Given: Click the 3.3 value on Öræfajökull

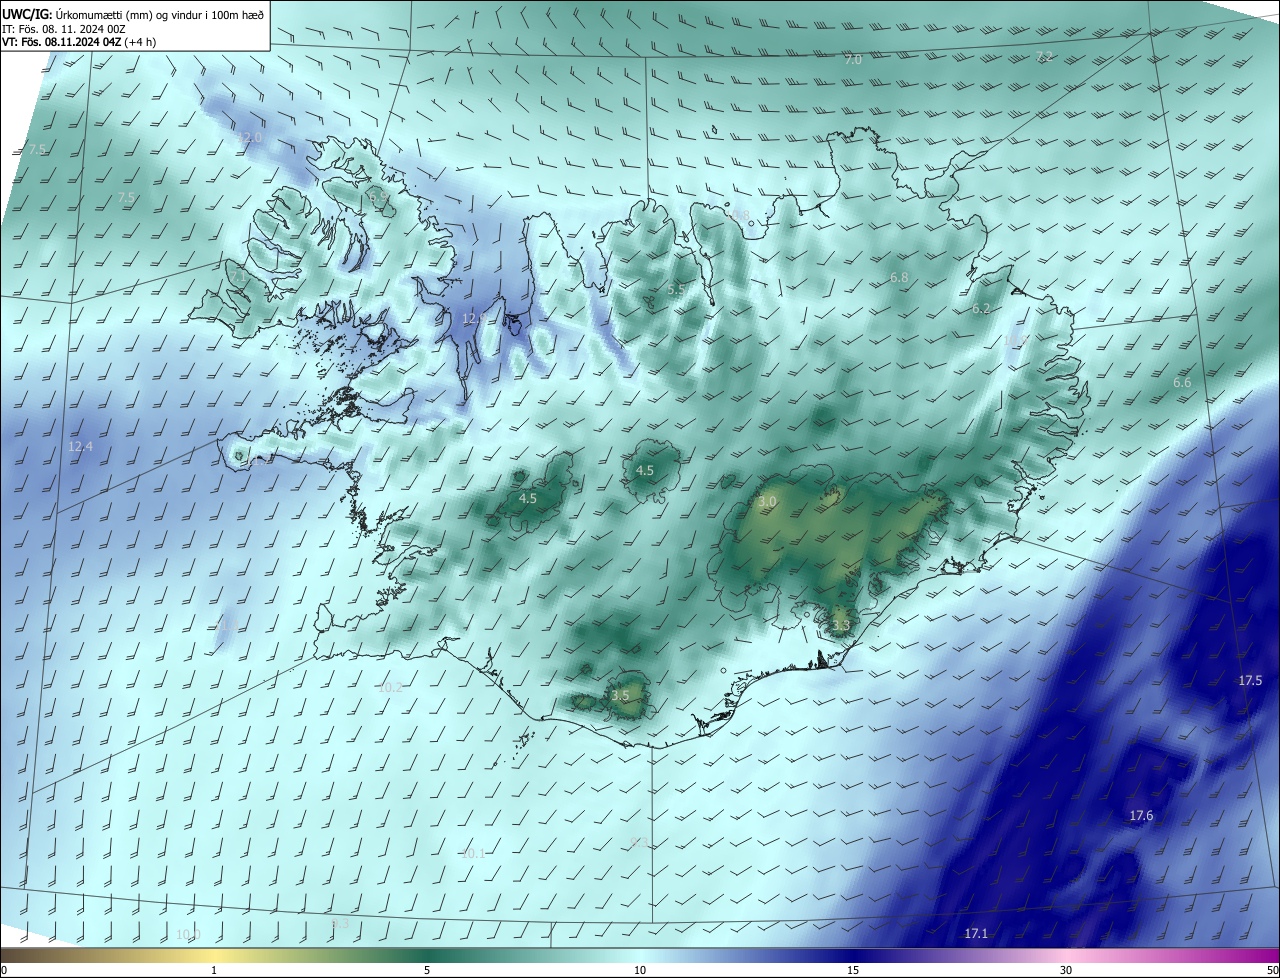Looking at the screenshot, I should [x=841, y=626].
